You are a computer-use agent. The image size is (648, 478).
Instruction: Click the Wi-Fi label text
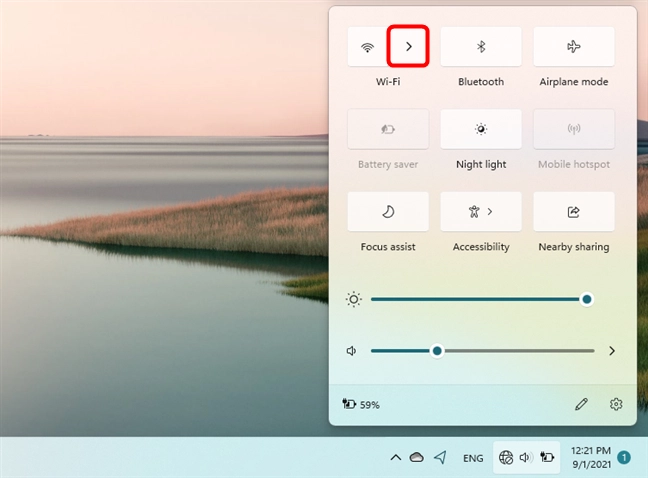point(388,82)
